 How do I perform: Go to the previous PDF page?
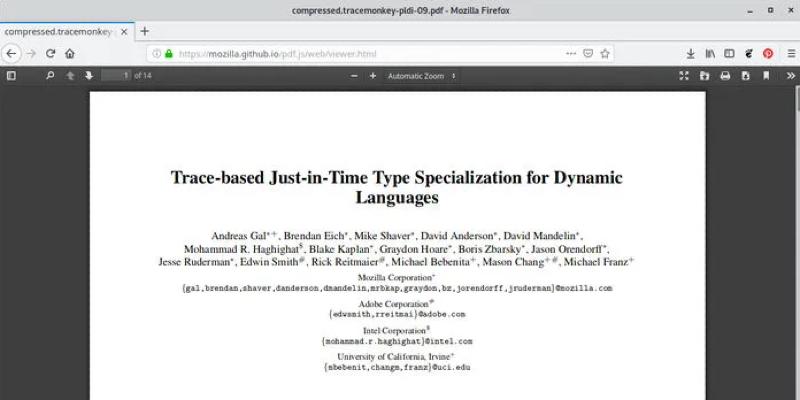(x=70, y=75)
